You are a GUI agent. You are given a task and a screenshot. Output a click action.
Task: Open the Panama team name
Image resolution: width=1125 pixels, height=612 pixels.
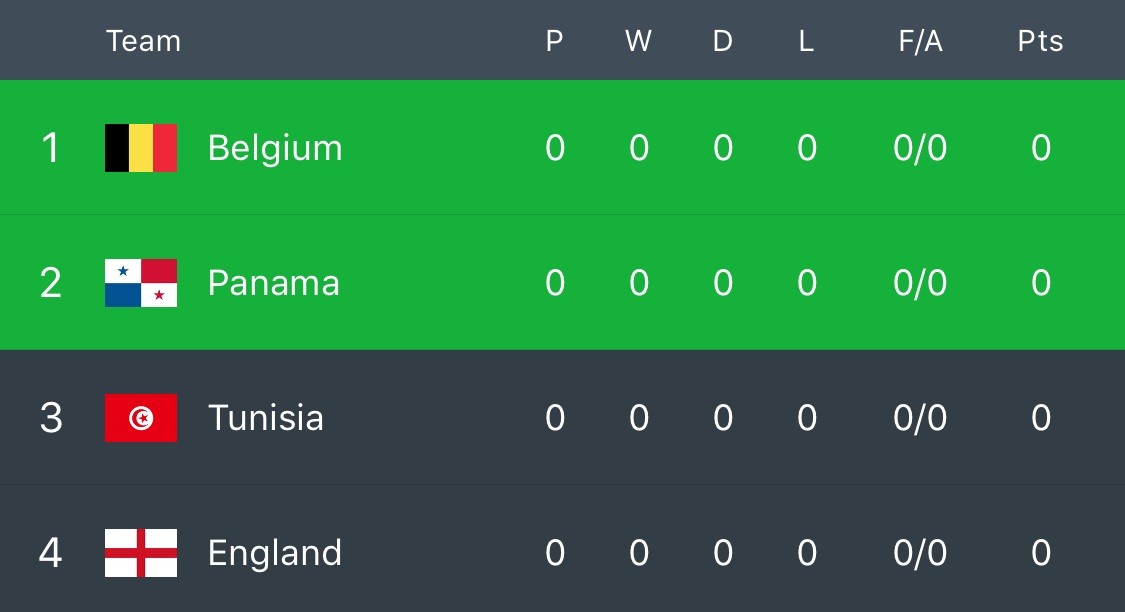tap(273, 283)
